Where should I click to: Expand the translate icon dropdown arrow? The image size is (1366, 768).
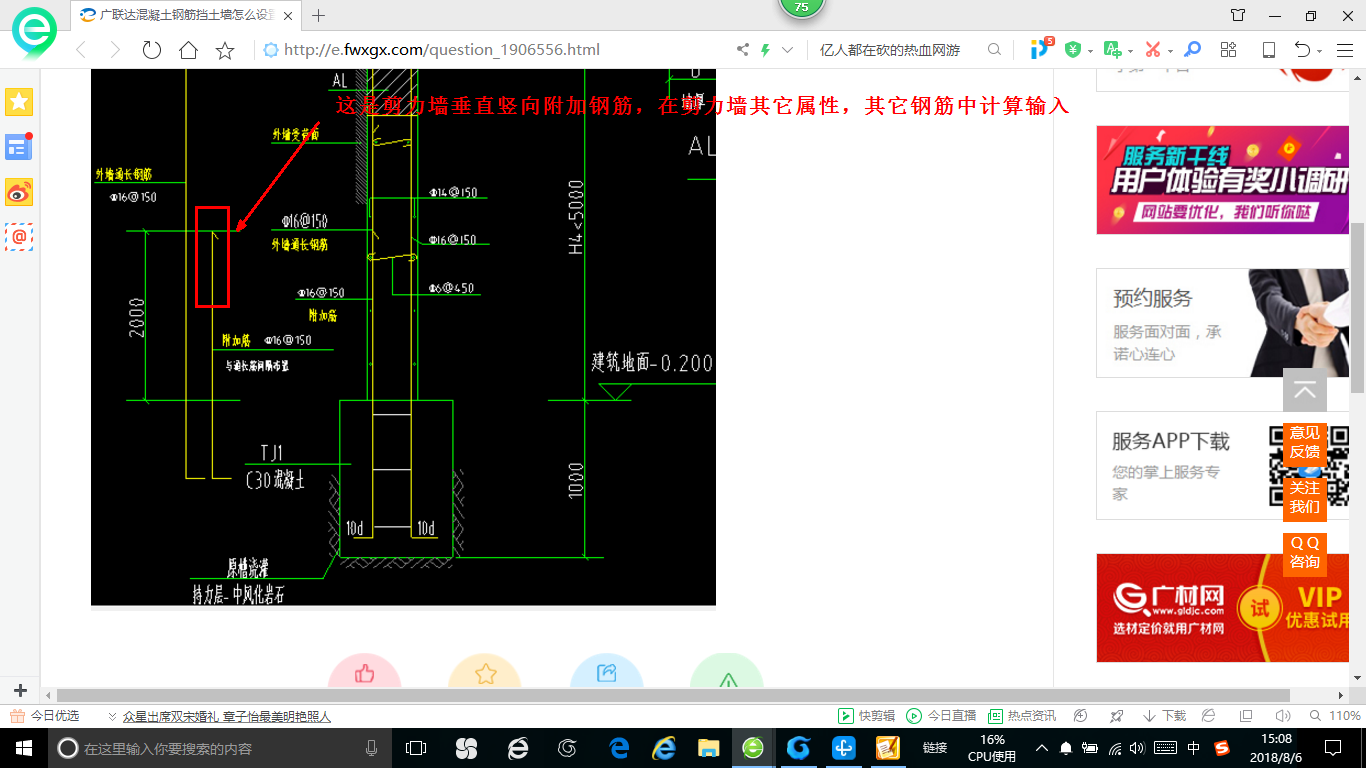coord(1130,51)
